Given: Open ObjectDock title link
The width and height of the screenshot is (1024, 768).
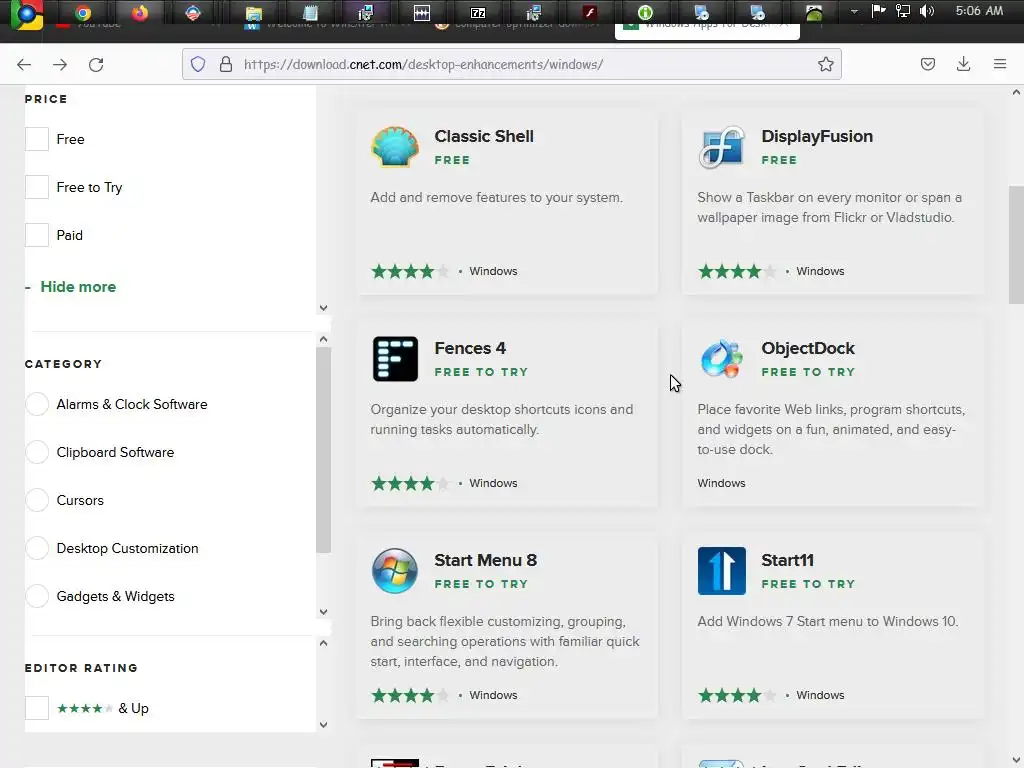Looking at the screenshot, I should coord(808,348).
